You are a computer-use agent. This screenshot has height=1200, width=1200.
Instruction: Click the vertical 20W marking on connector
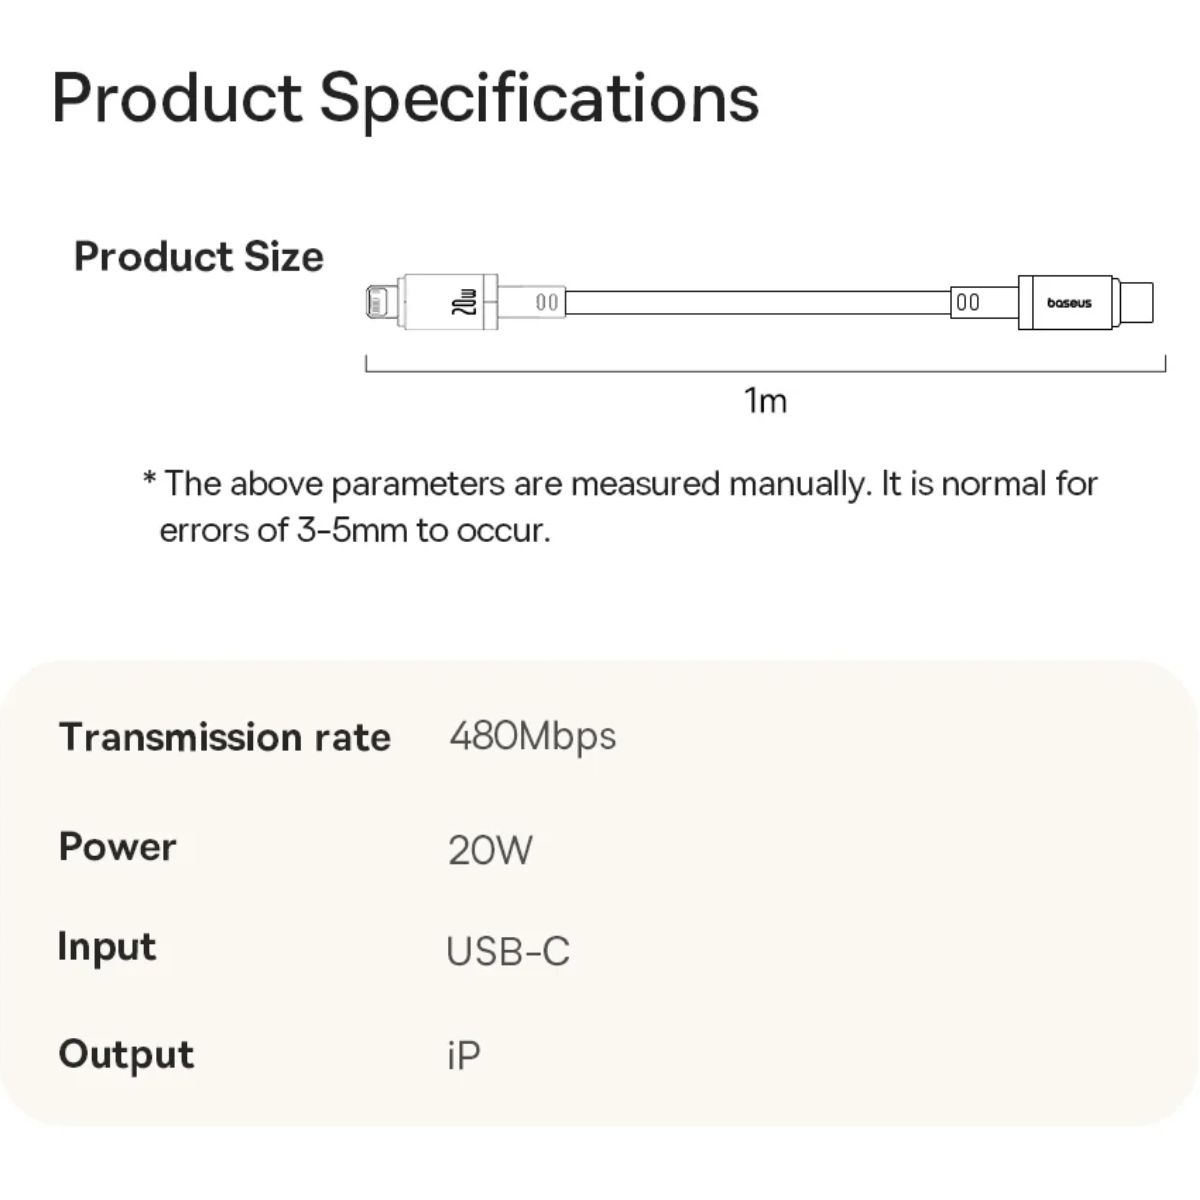[462, 301]
